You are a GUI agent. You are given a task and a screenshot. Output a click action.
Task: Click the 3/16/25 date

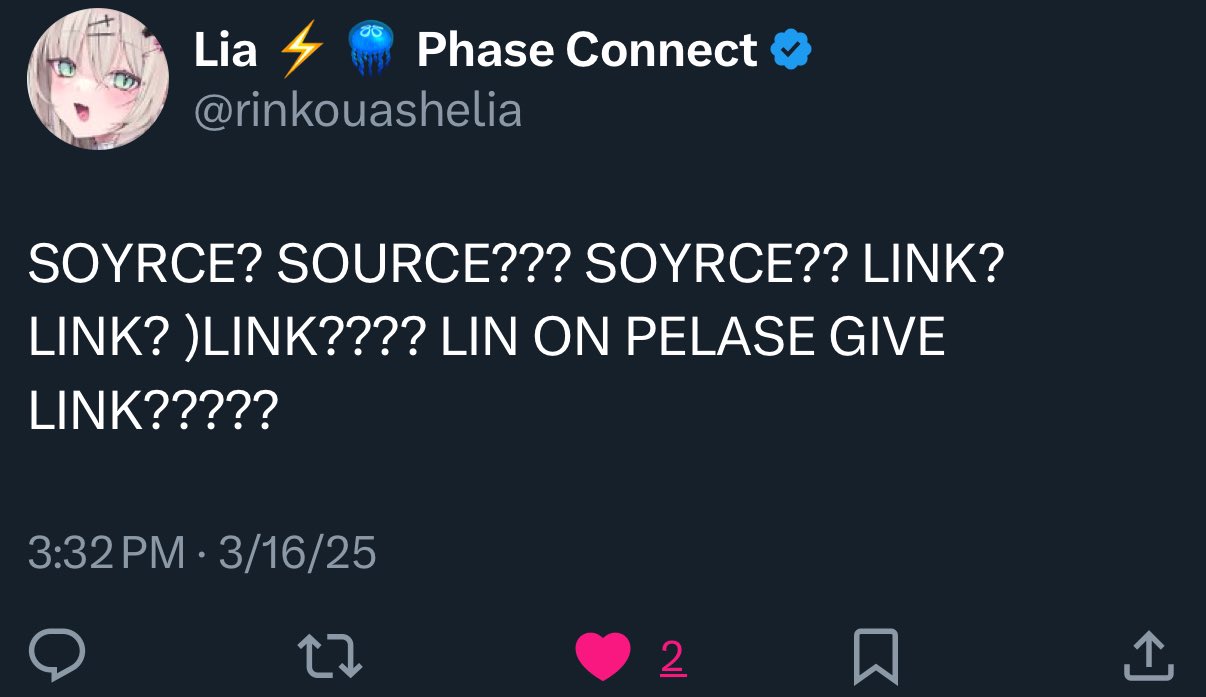click(296, 553)
